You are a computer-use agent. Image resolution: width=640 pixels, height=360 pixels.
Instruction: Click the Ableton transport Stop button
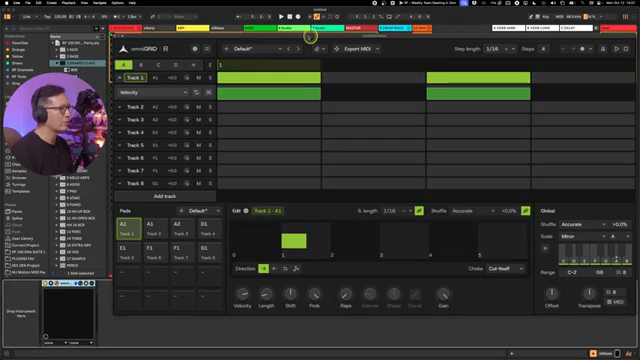pos(290,17)
